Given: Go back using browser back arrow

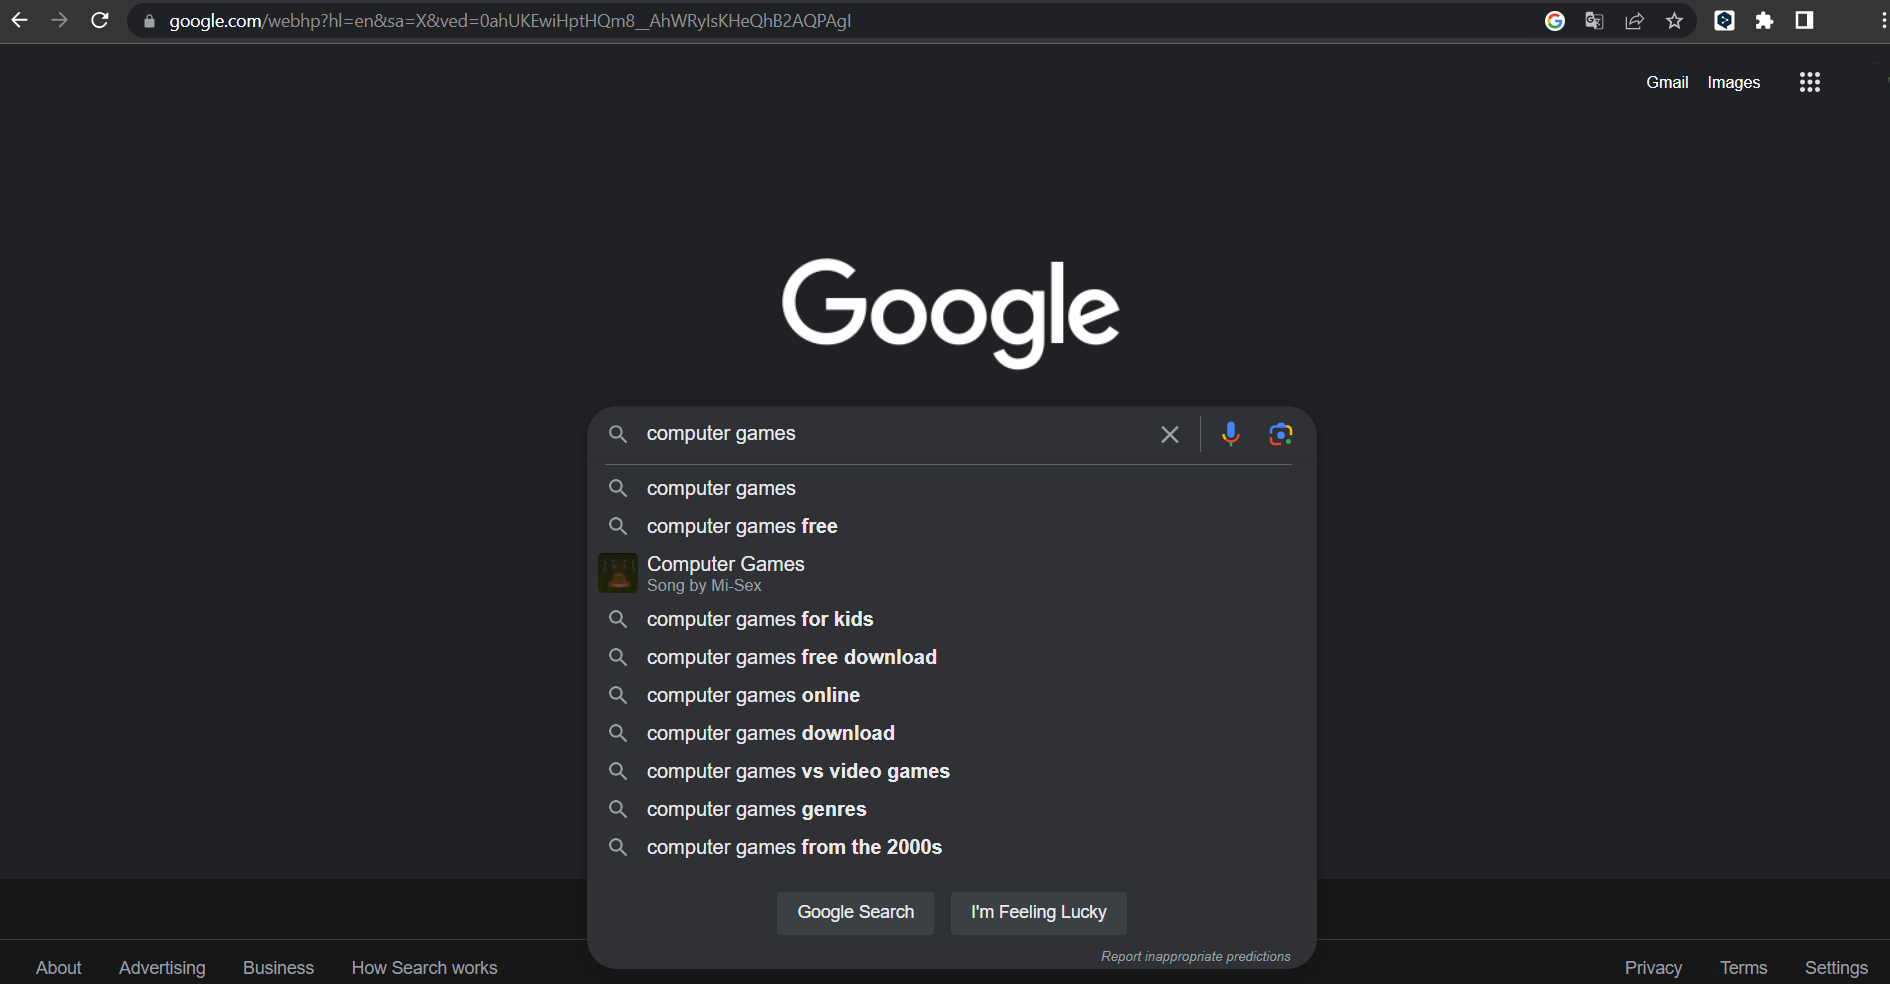Looking at the screenshot, I should [19, 20].
